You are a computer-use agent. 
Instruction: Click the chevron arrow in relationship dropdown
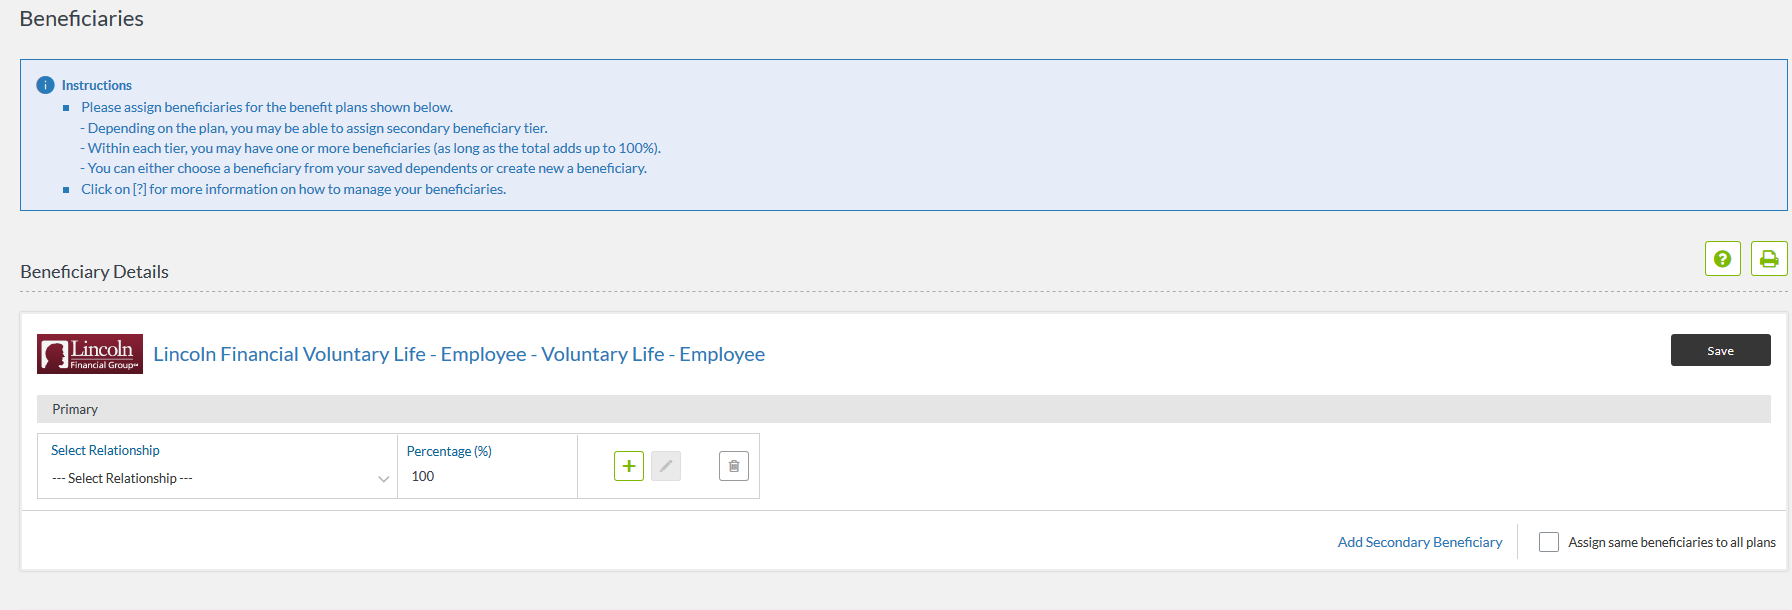click(x=383, y=479)
